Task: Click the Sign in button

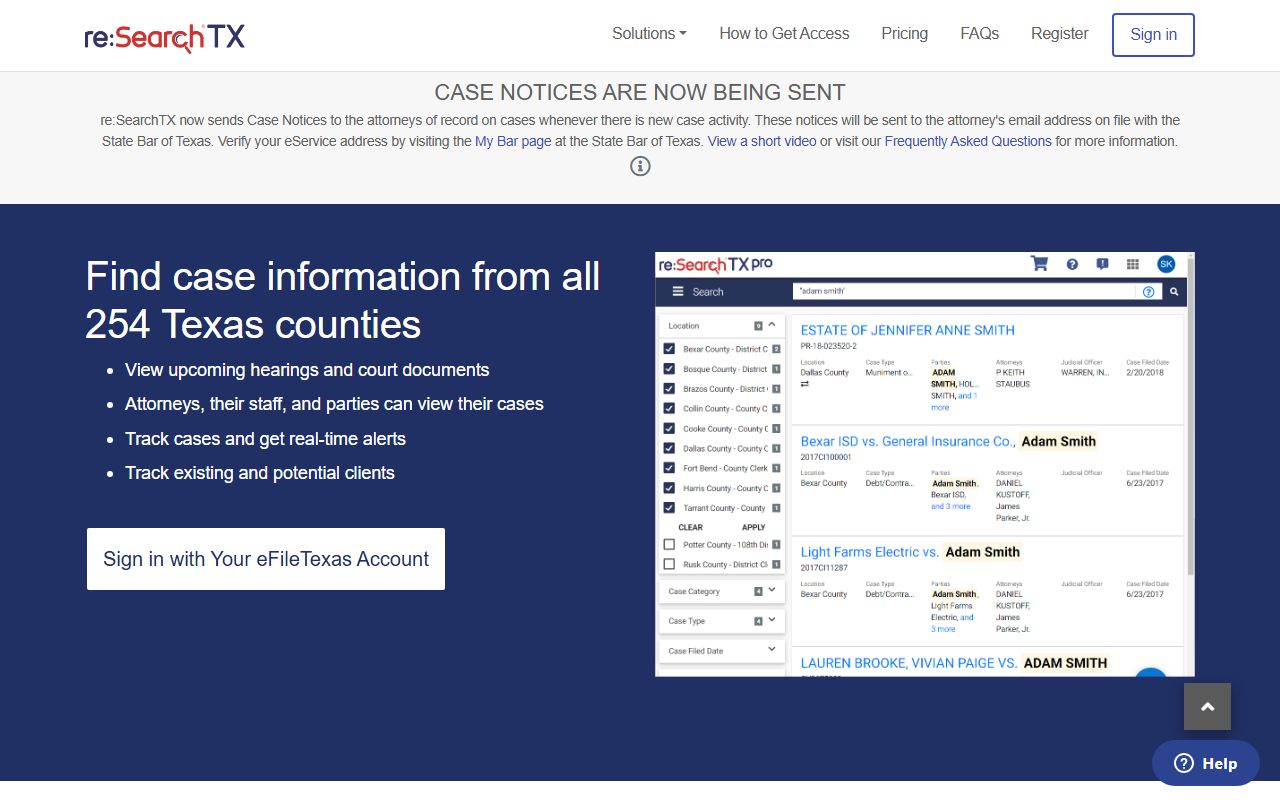Action: click(x=1153, y=35)
